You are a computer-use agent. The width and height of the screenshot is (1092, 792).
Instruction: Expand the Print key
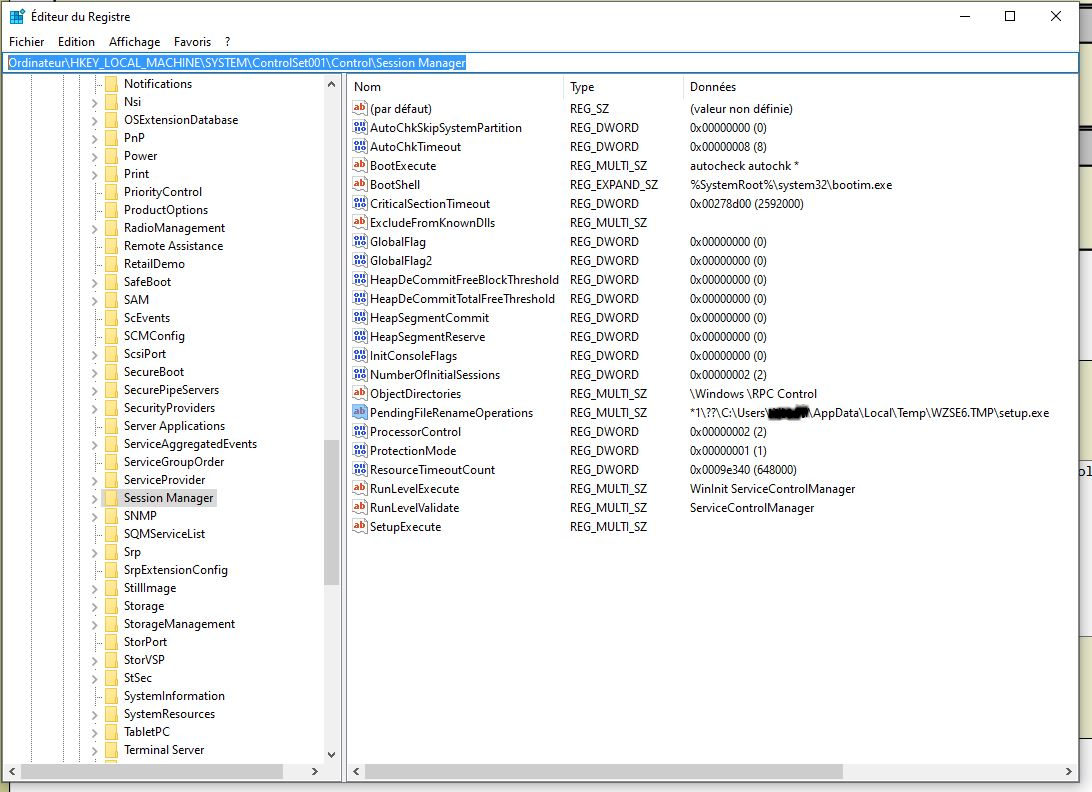tap(95, 174)
